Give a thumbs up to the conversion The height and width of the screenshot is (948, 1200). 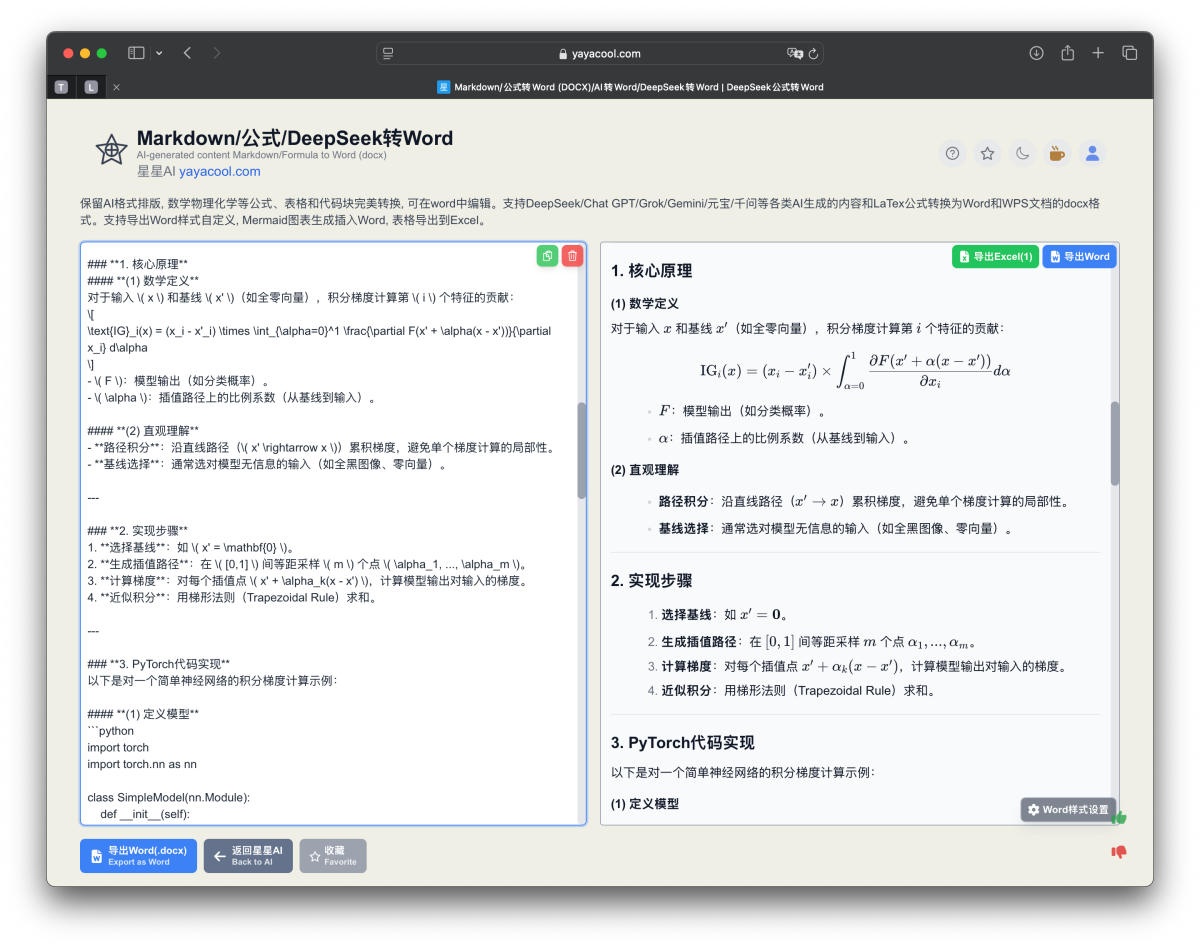click(x=1119, y=816)
